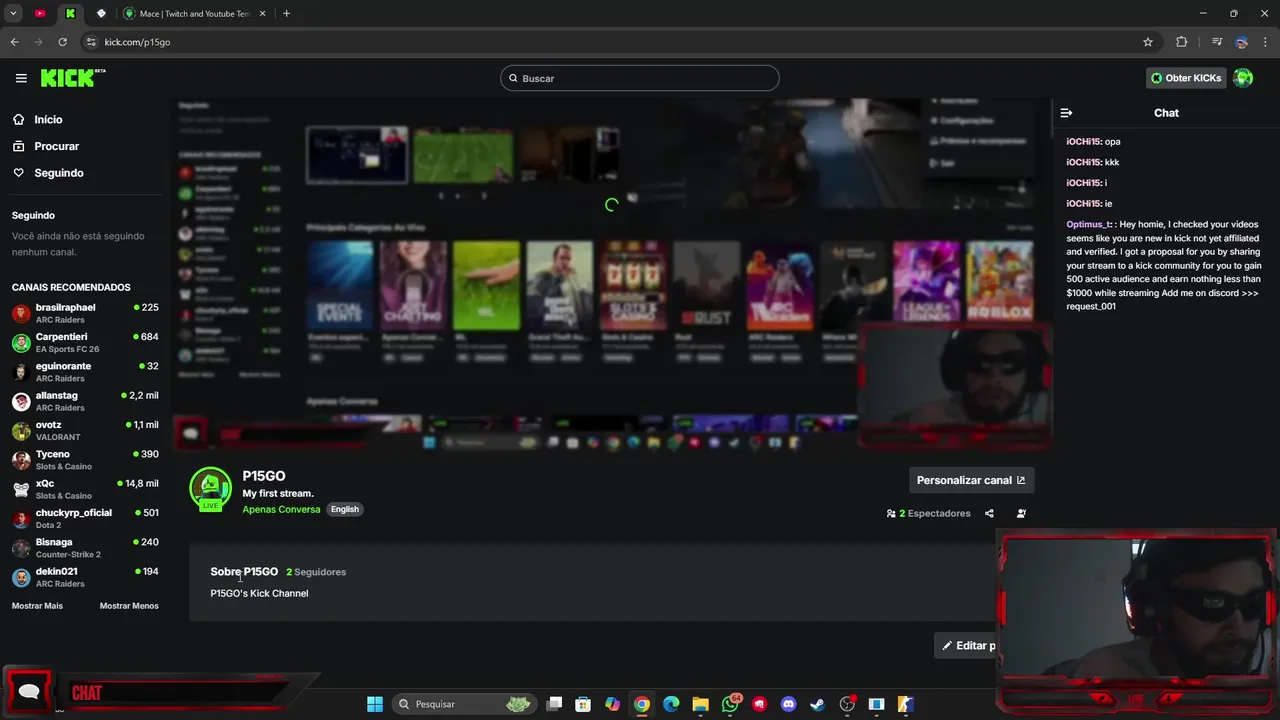Open the media control icon in Chrome toolbar
1280x720 pixels.
[1217, 42]
